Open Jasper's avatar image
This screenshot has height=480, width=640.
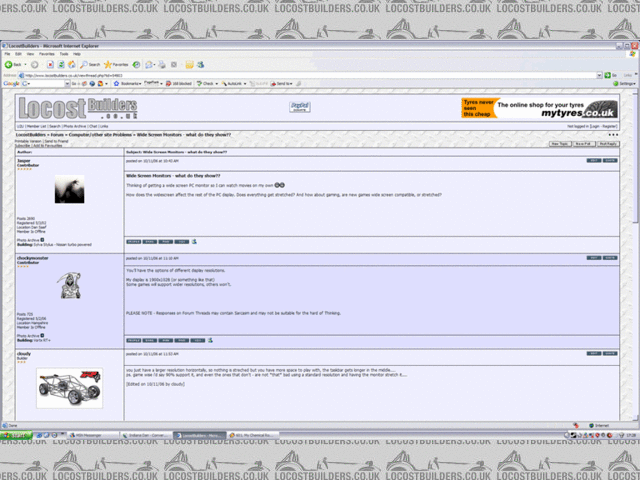[x=69, y=189]
